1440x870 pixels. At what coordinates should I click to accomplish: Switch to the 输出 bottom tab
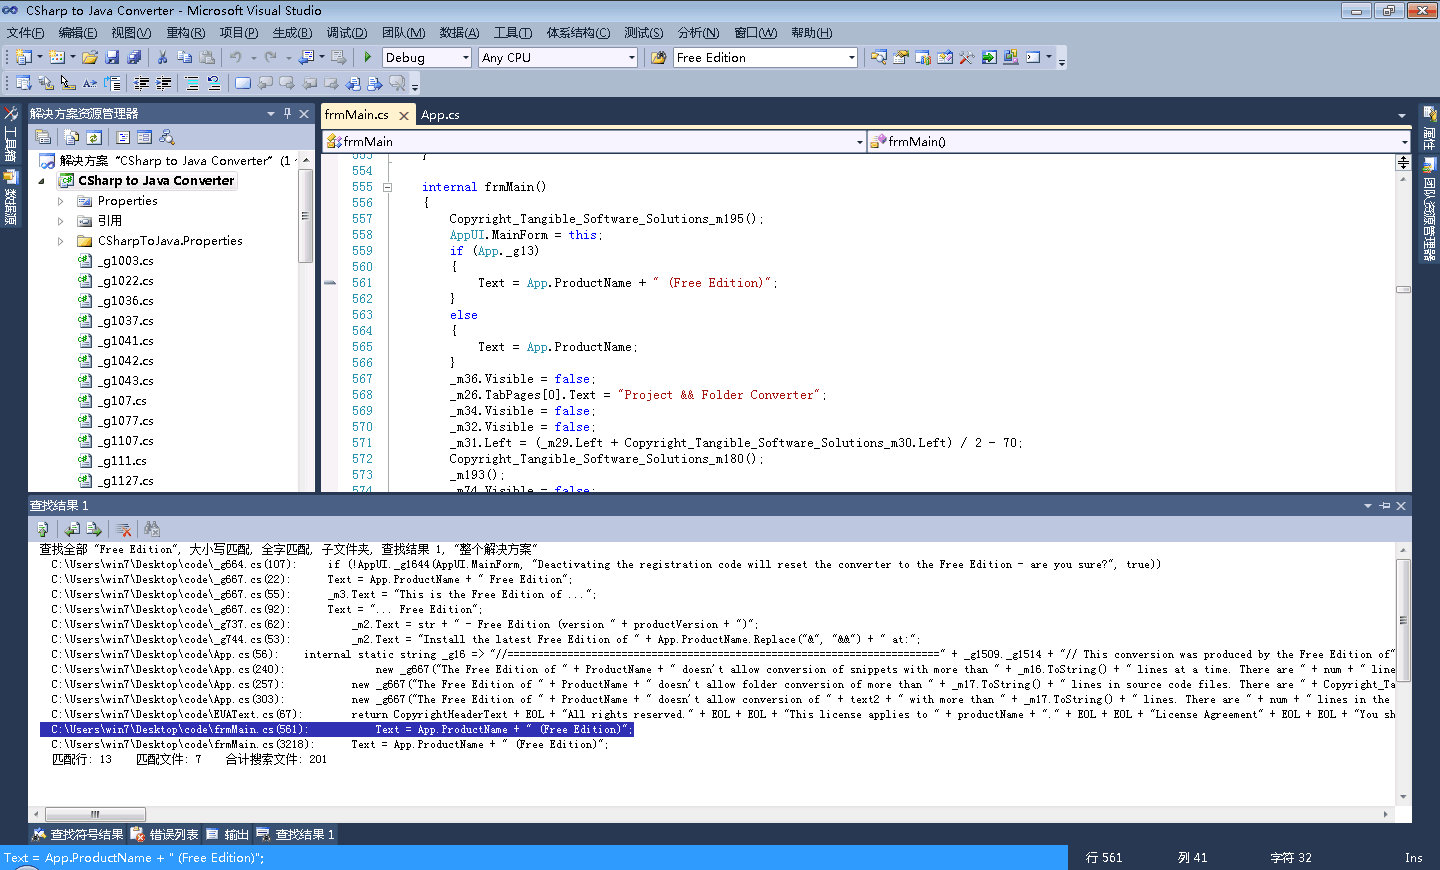click(228, 834)
